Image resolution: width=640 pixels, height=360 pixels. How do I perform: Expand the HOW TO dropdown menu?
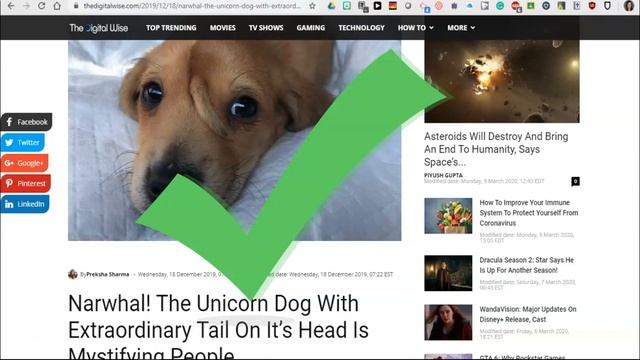coord(416,28)
